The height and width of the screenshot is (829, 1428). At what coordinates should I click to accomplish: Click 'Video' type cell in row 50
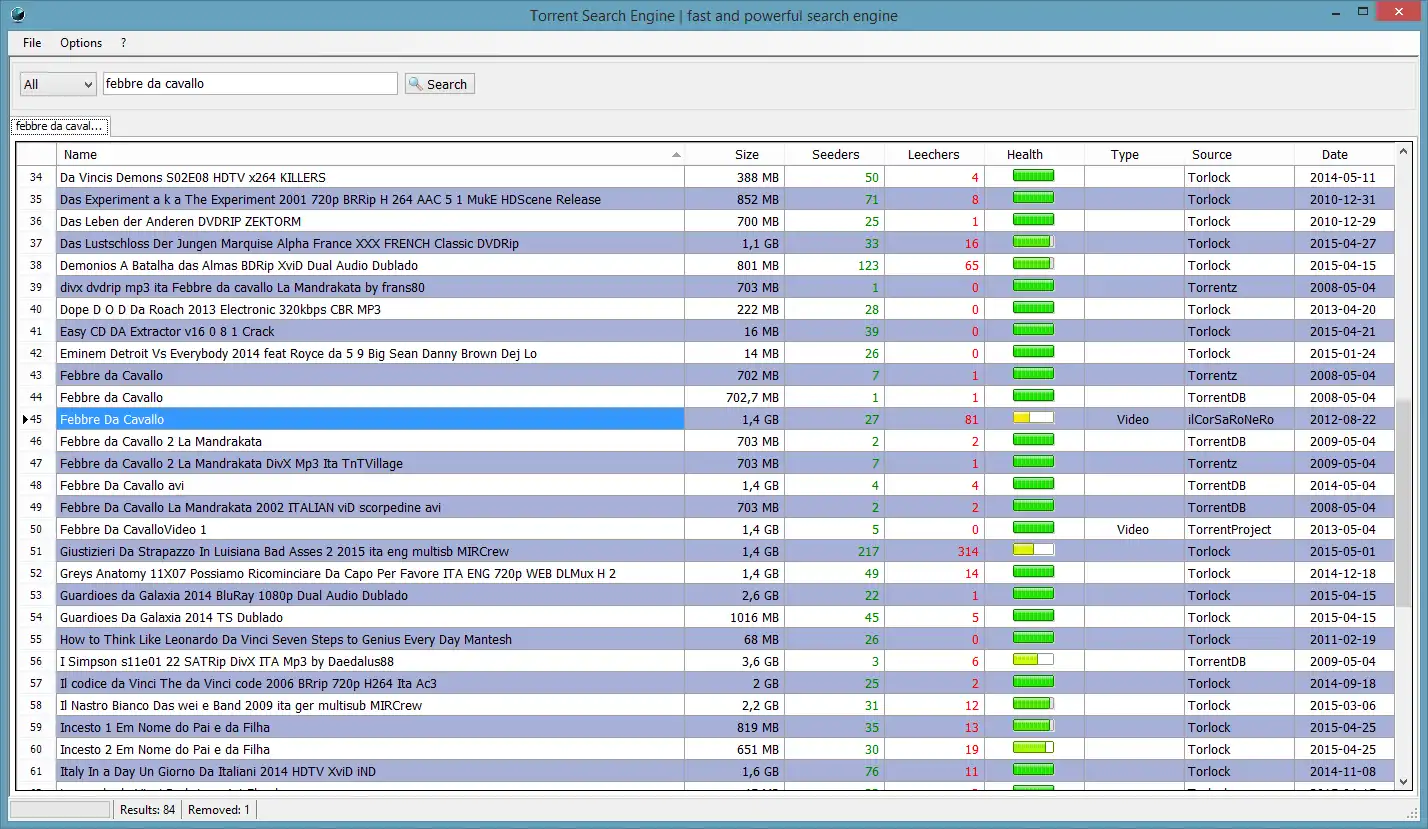(1133, 530)
